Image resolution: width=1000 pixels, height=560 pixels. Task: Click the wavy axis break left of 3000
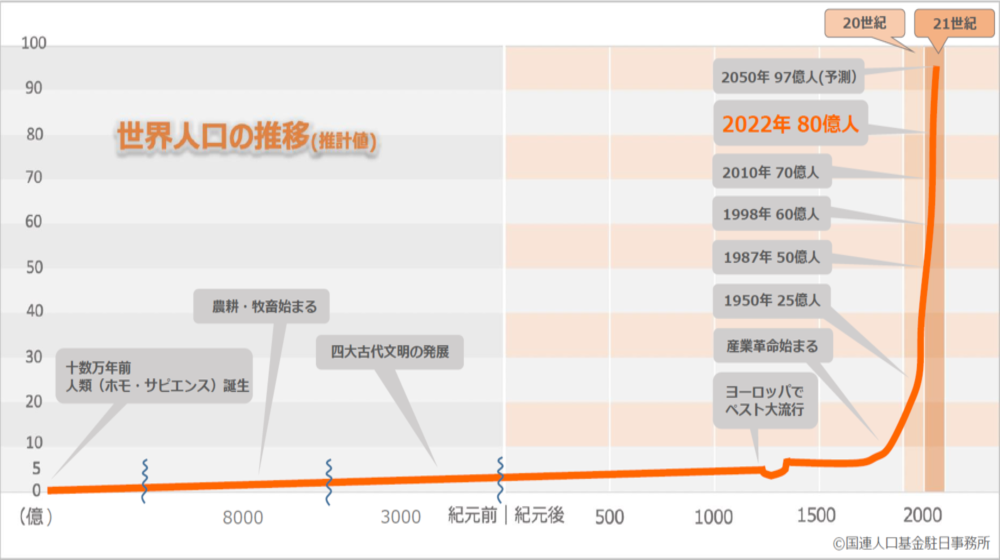tap(328, 482)
